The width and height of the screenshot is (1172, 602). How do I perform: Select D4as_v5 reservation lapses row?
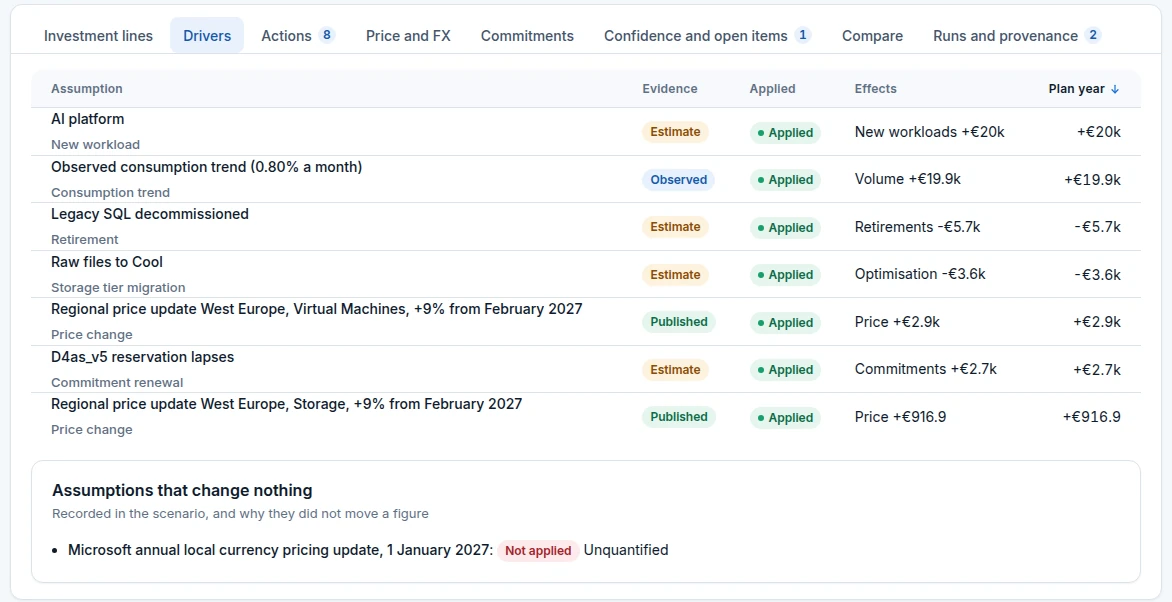click(586, 369)
